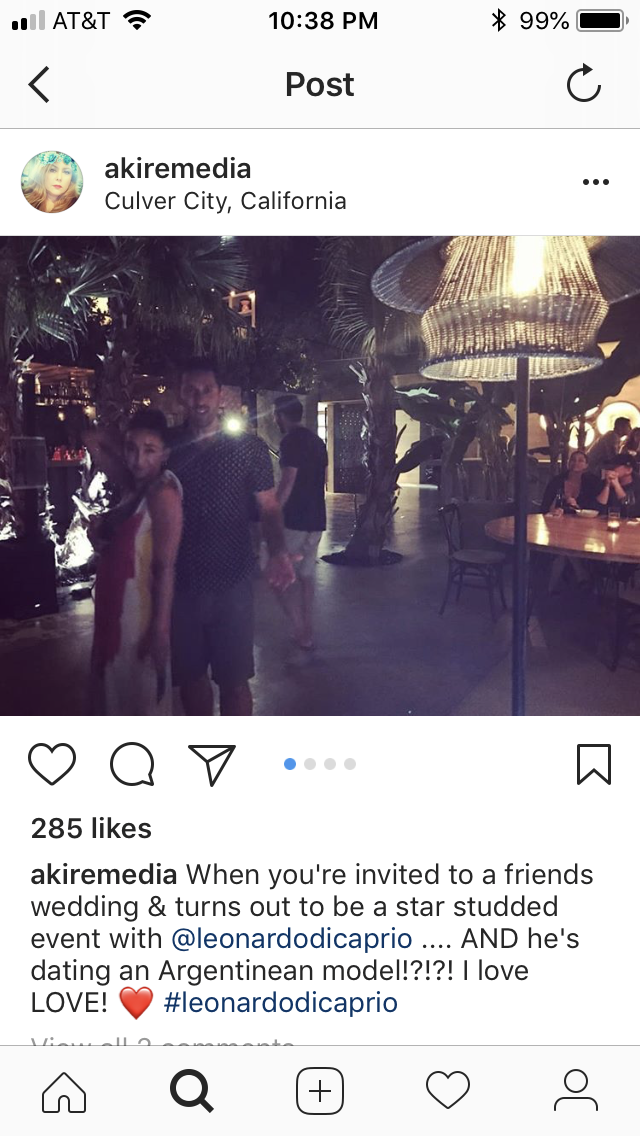Refresh the post with reload icon
Viewport: 640px width, 1136px height.
[583, 83]
